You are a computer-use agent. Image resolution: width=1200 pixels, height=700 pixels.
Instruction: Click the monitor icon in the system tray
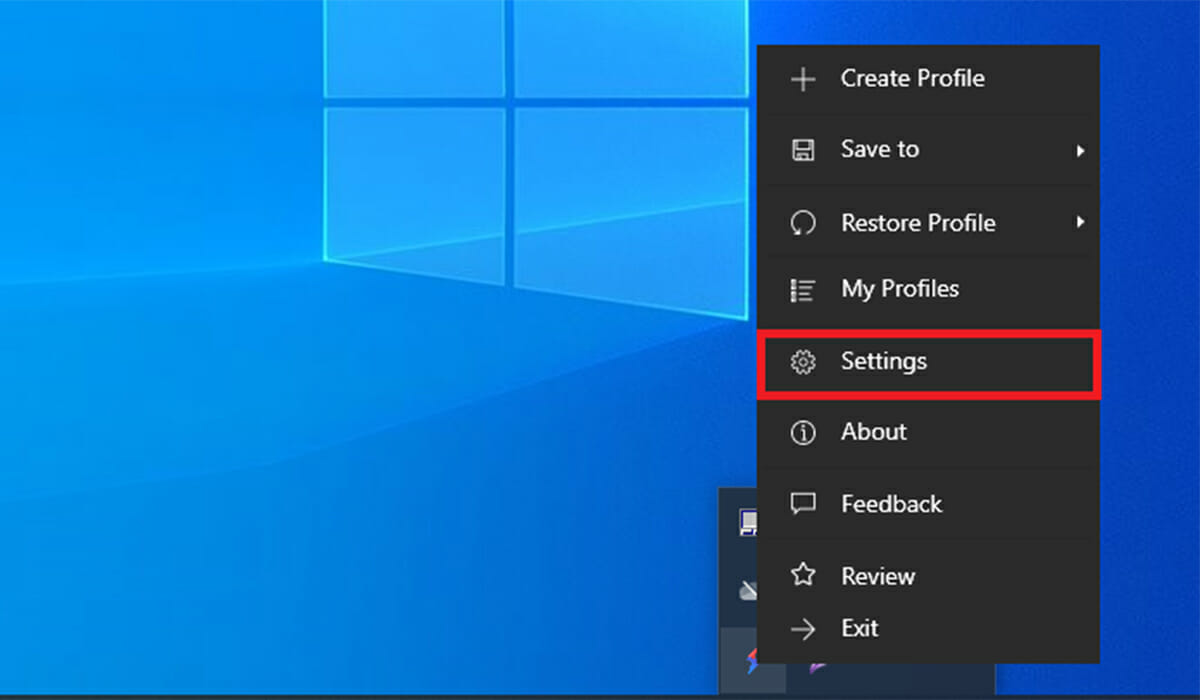click(x=748, y=520)
